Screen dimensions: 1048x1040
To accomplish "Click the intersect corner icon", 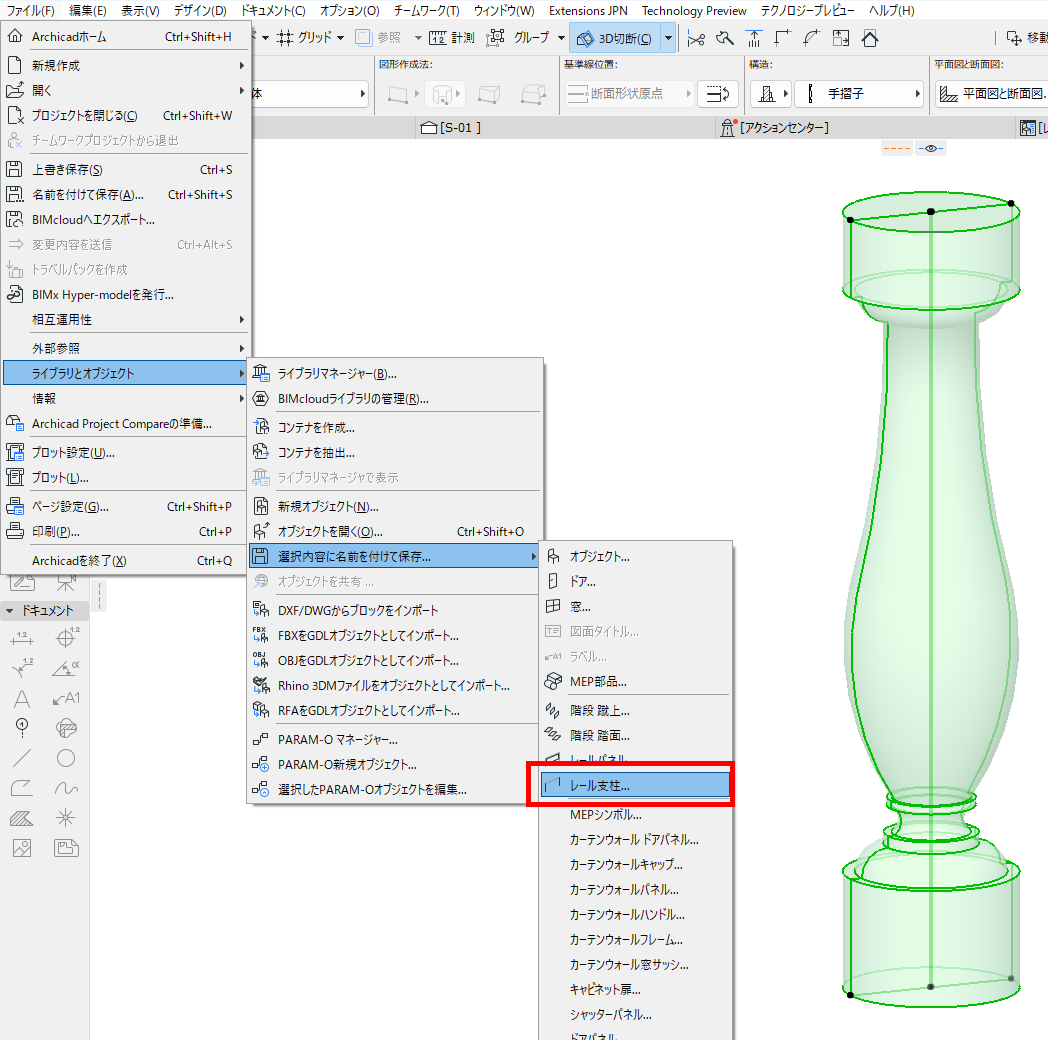I will 782,39.
